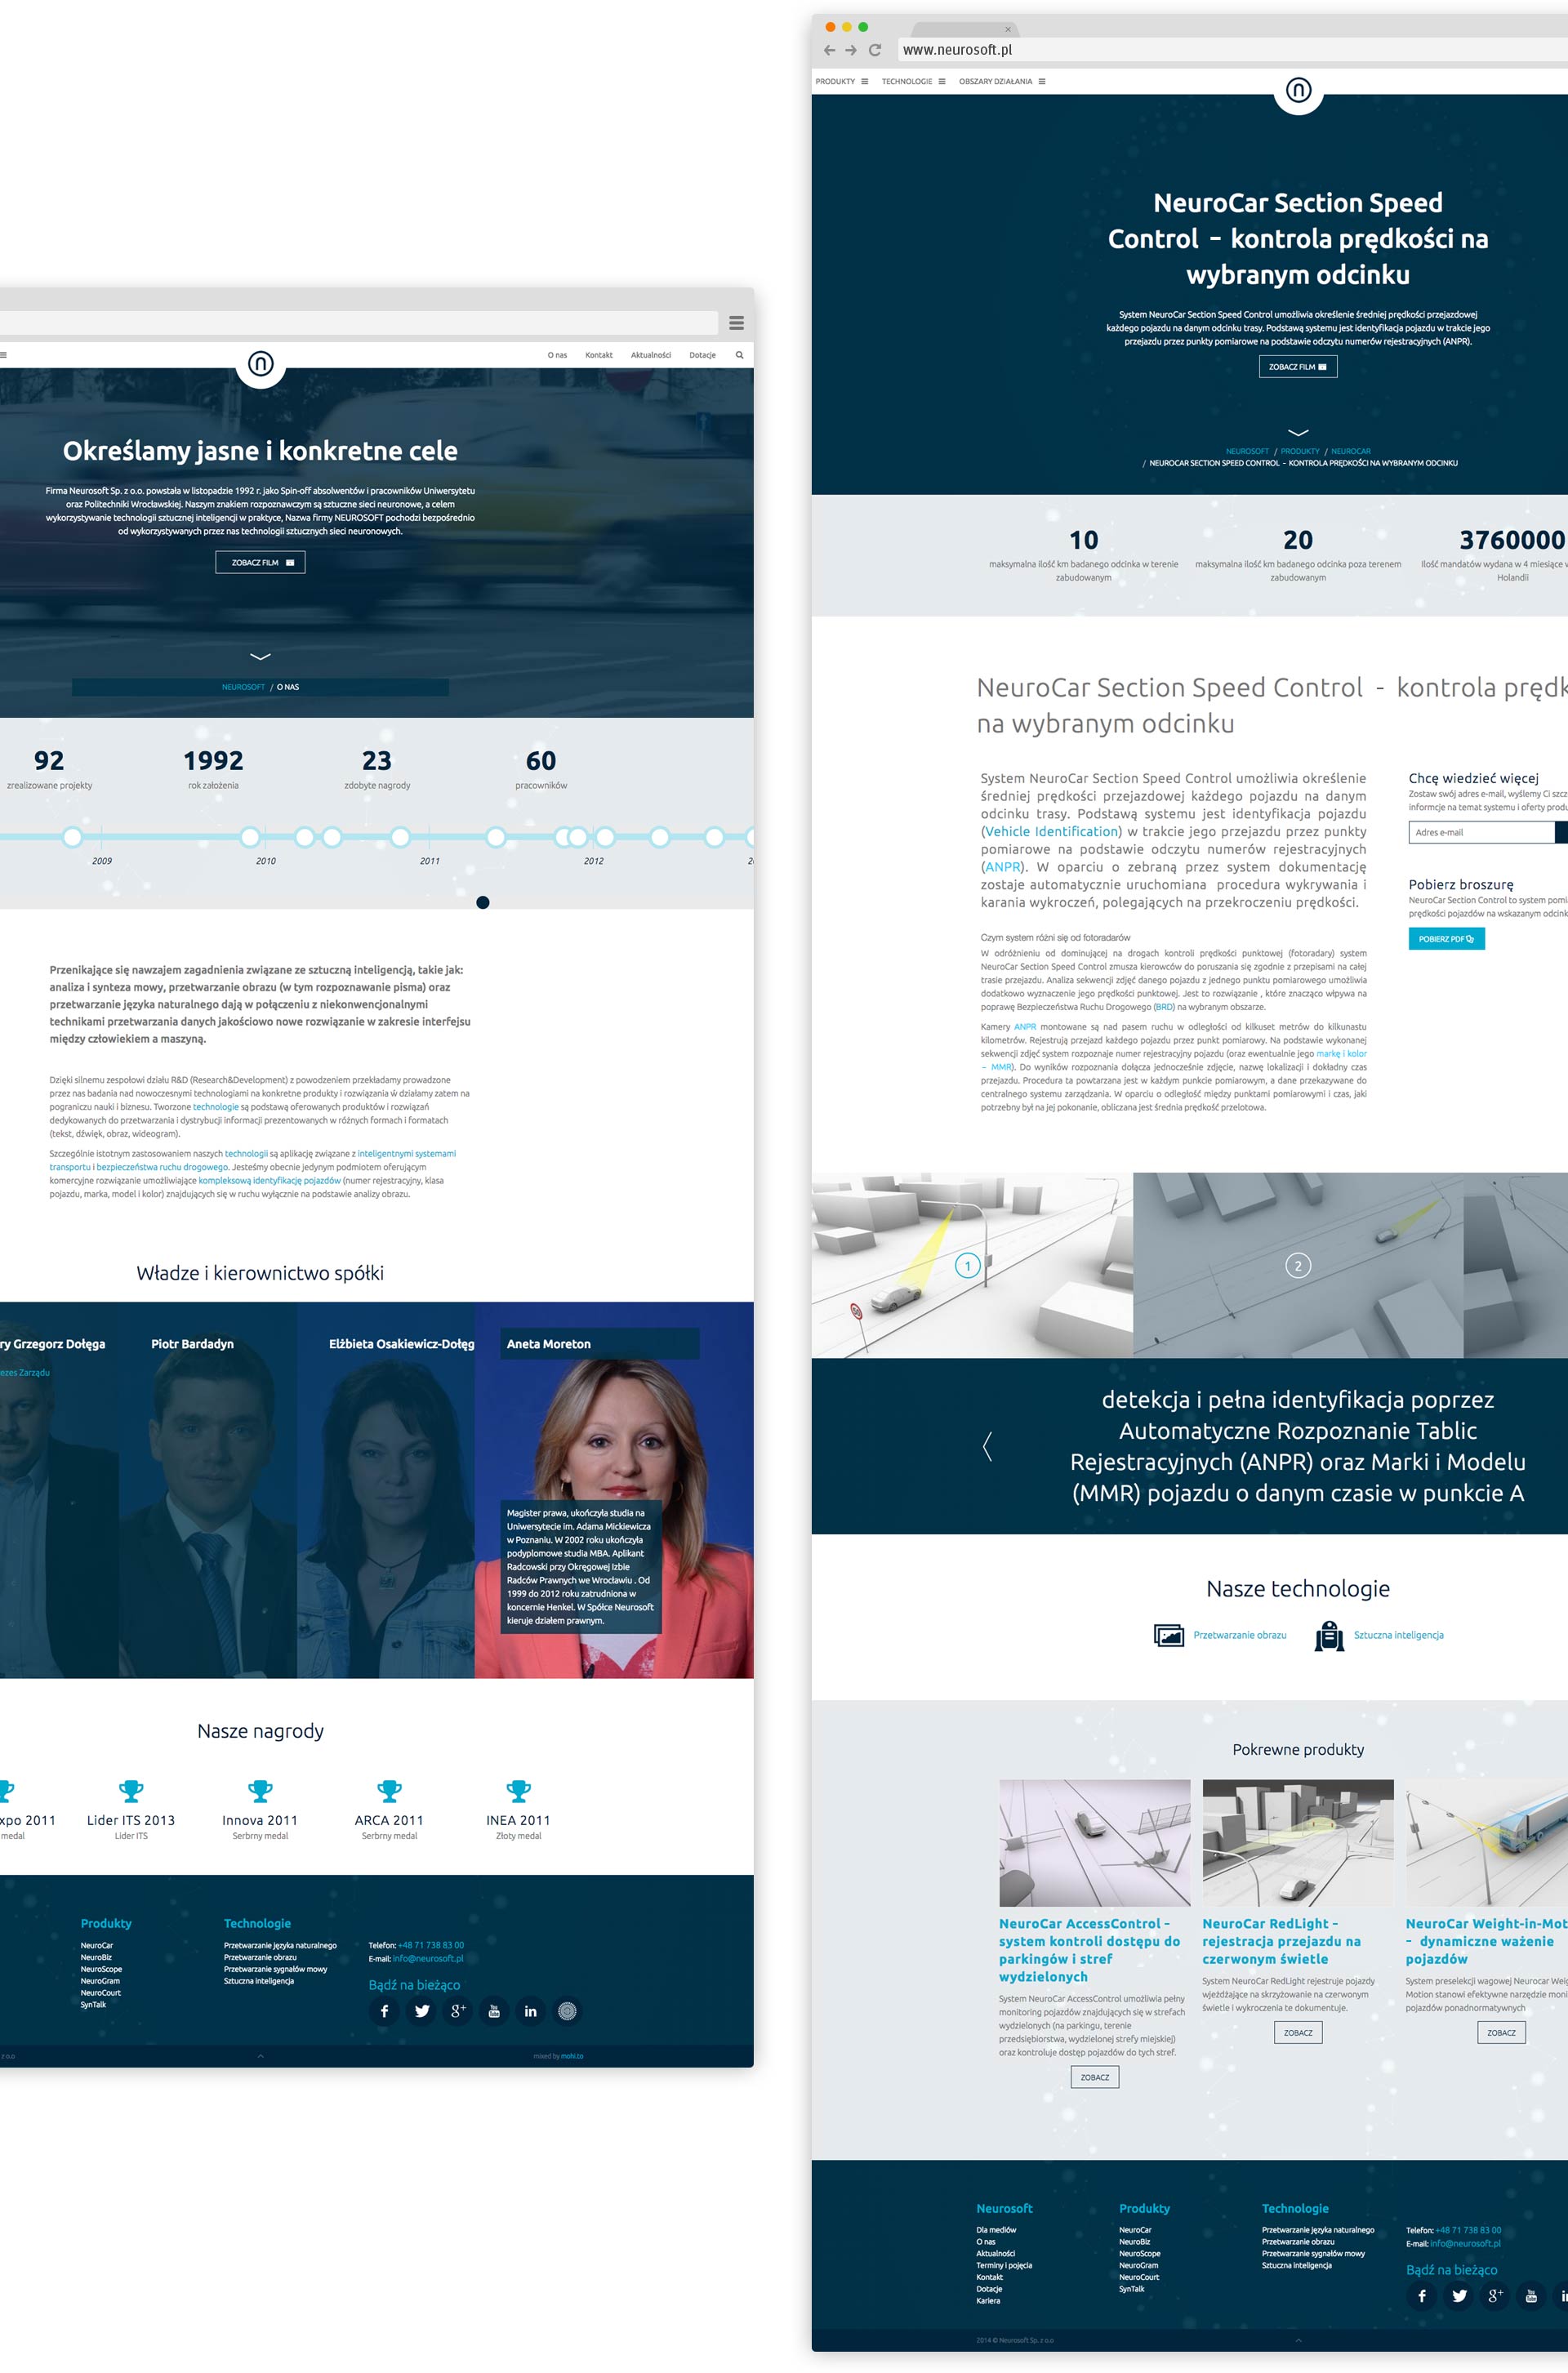1568x2373 pixels.
Task: Download brochure with POBIERZ PDF button
Action: click(x=1446, y=939)
